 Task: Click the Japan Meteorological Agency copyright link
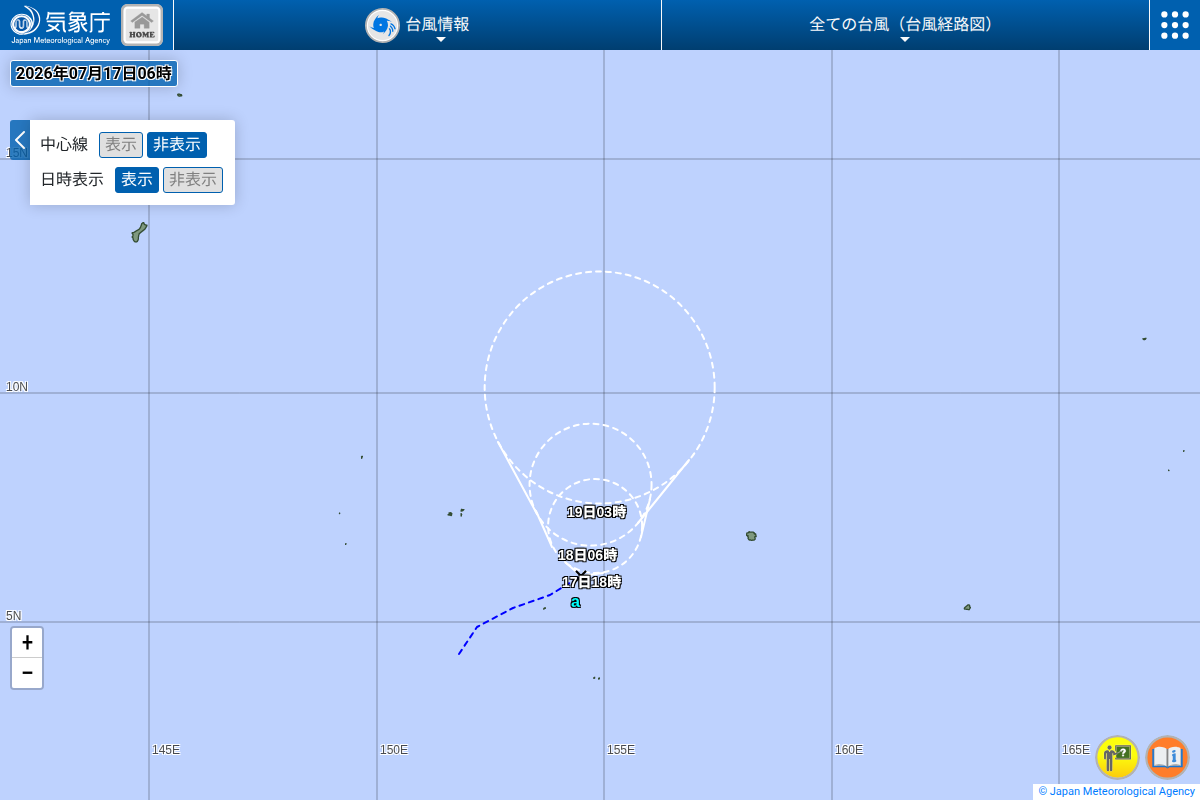tap(1117, 791)
